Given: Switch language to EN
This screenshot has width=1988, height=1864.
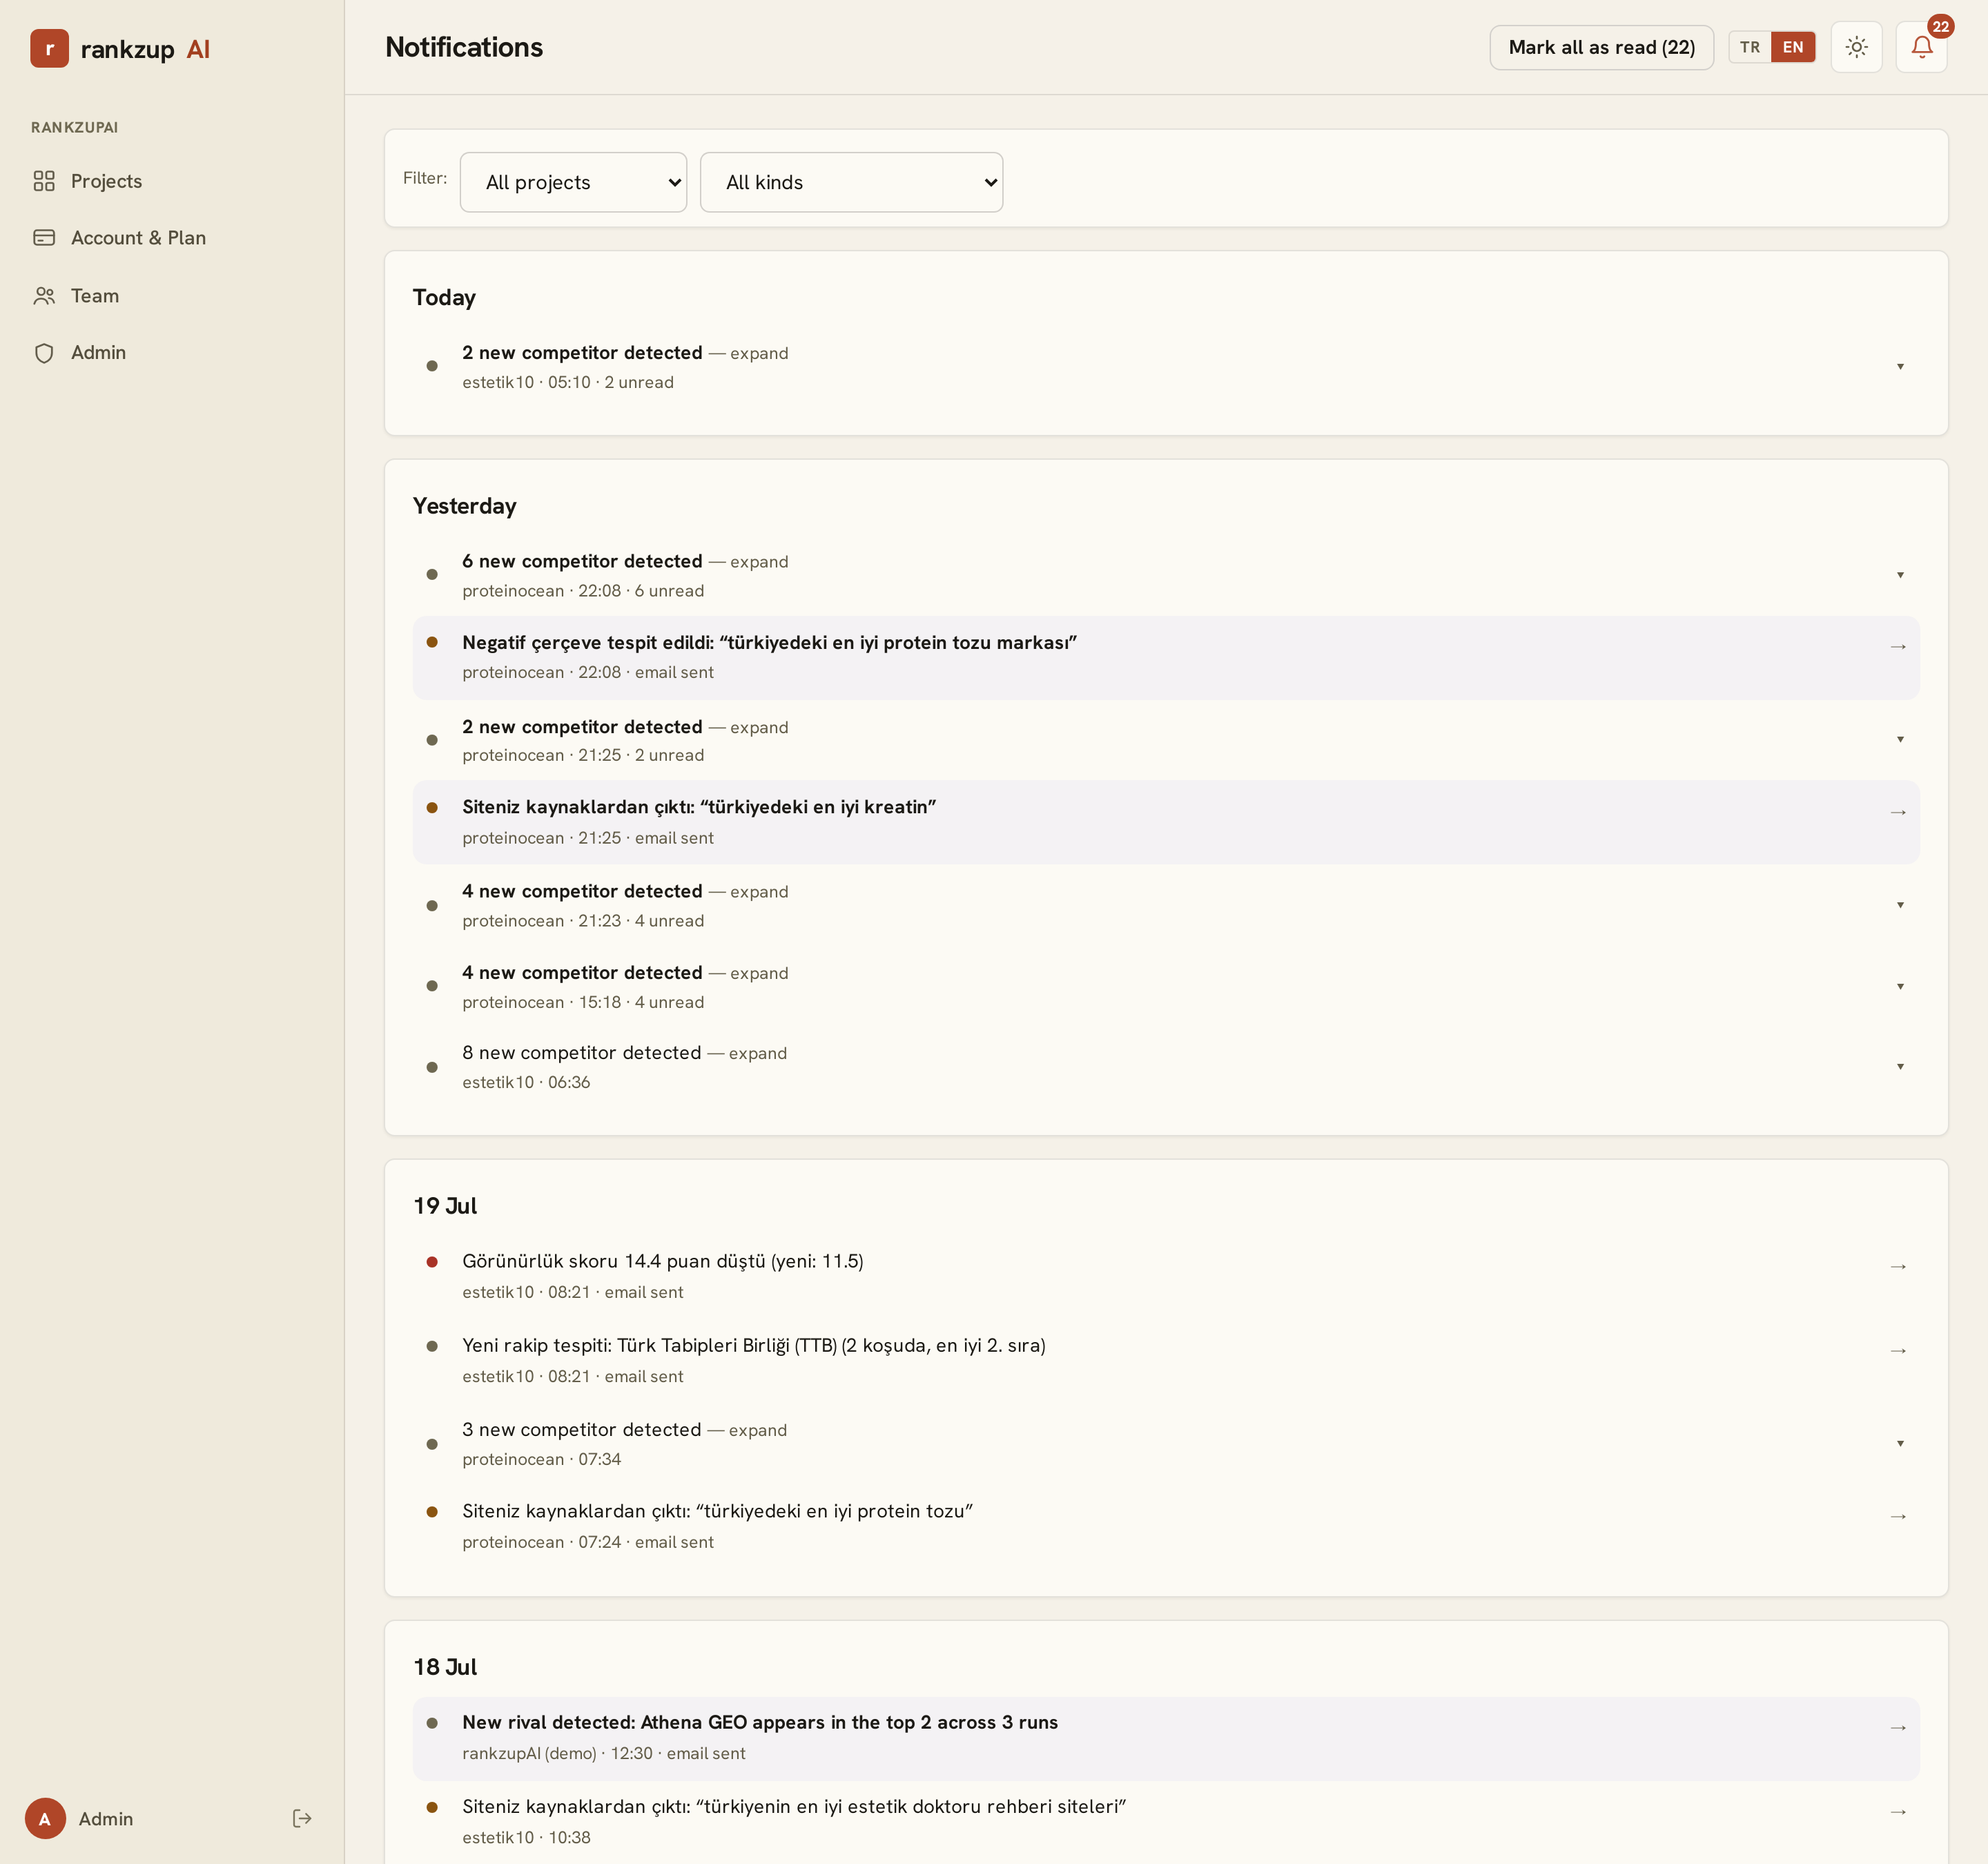Looking at the screenshot, I should pos(1793,47).
